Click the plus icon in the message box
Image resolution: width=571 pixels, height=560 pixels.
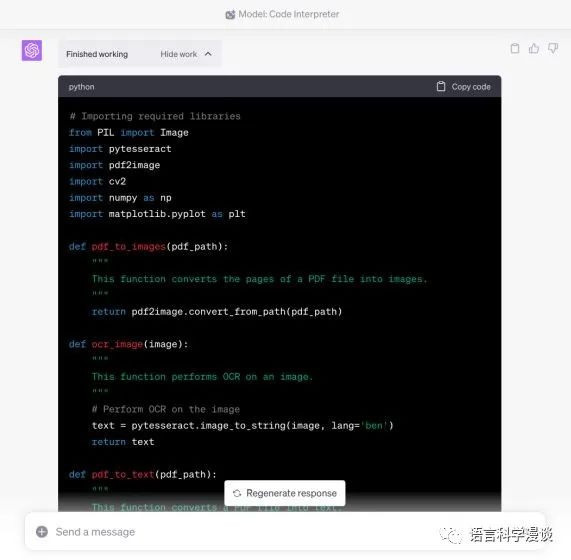point(42,532)
